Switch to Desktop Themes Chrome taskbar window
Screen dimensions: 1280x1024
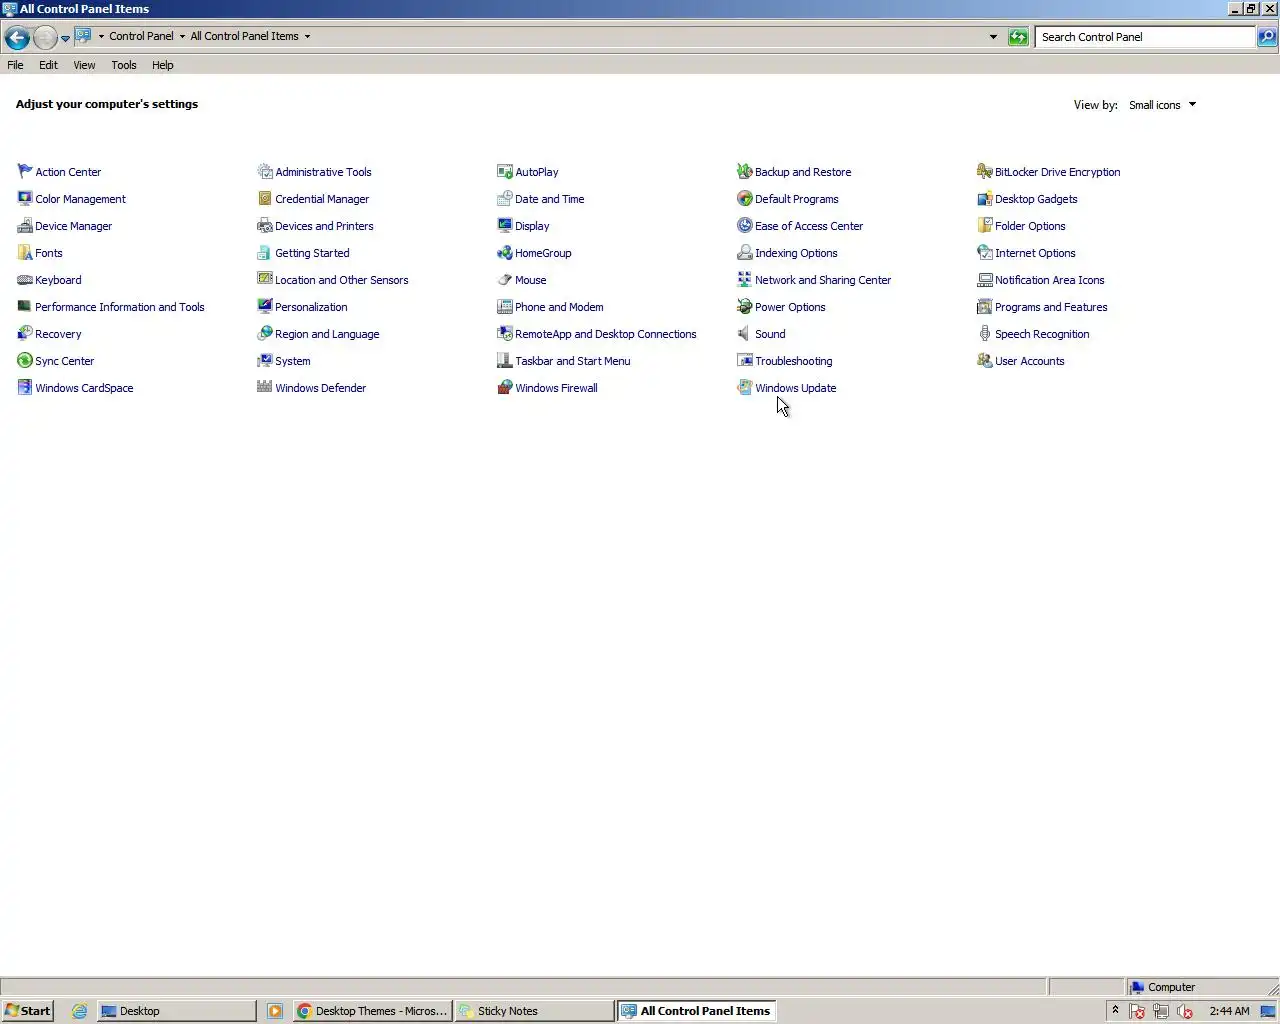[x=373, y=1011]
